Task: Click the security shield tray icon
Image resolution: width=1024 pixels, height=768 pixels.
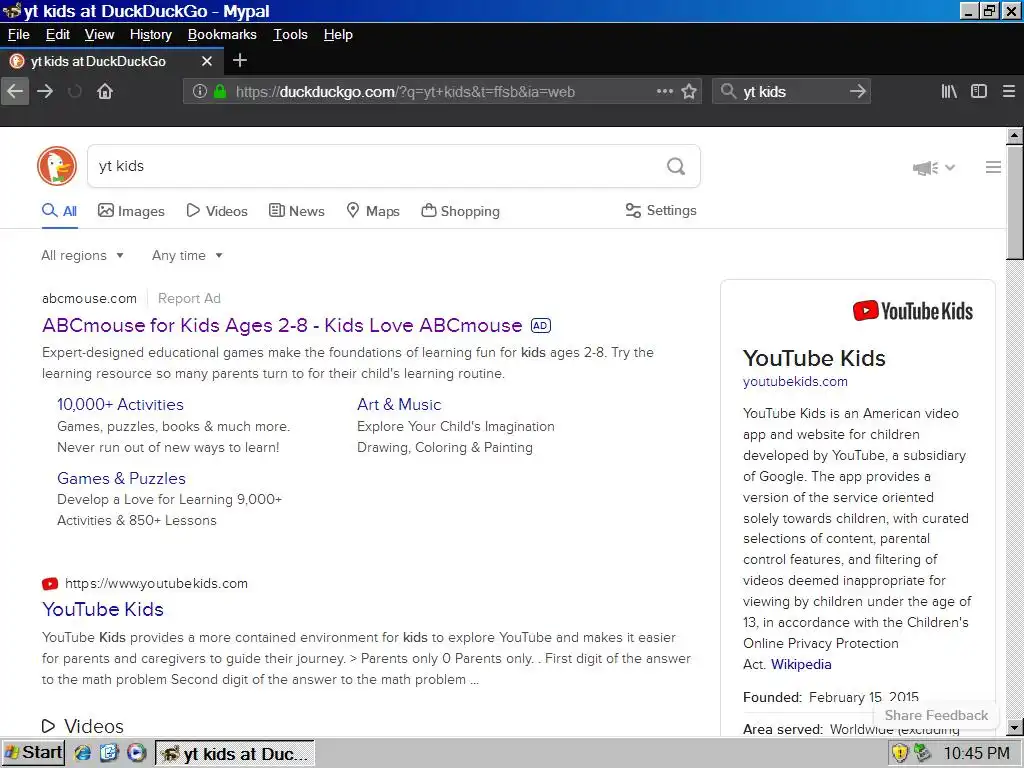Action: (900, 754)
